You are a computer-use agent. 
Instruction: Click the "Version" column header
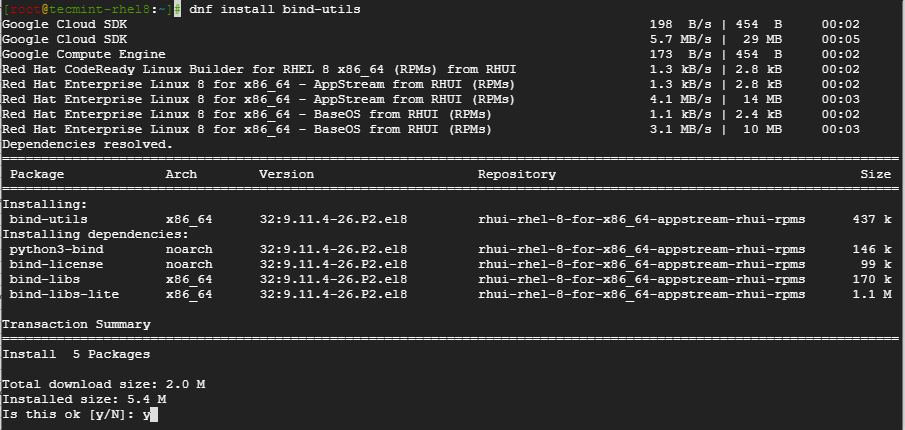(x=286, y=174)
